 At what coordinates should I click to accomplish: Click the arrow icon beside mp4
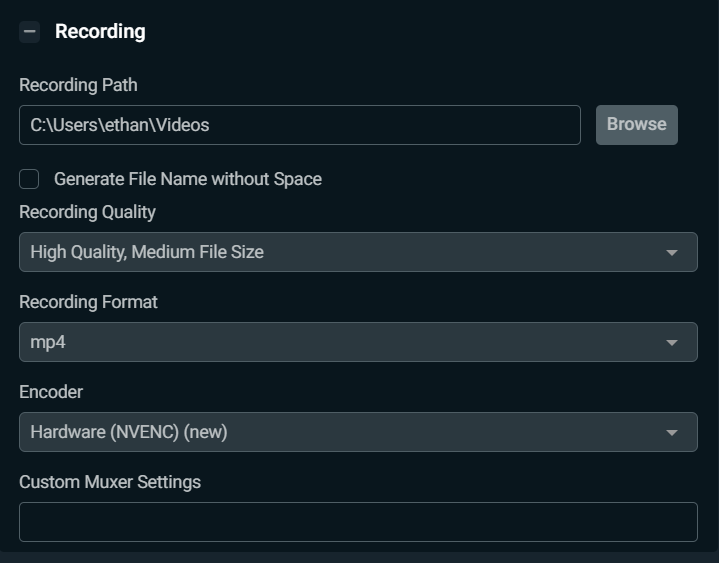click(672, 343)
